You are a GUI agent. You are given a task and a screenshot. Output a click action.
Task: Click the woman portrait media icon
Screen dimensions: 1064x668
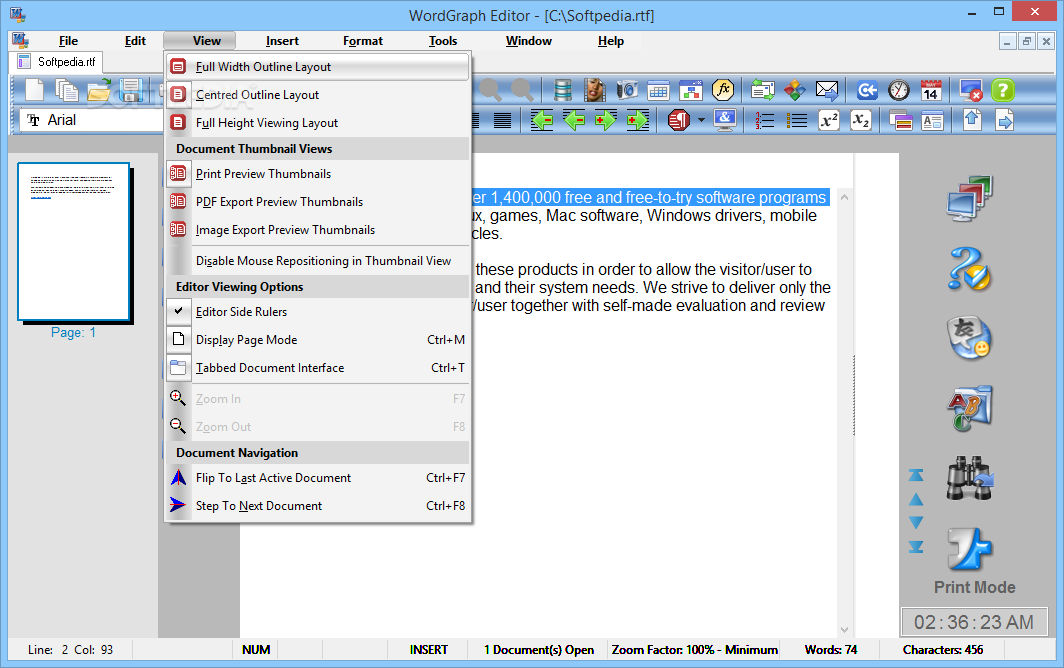(594, 90)
